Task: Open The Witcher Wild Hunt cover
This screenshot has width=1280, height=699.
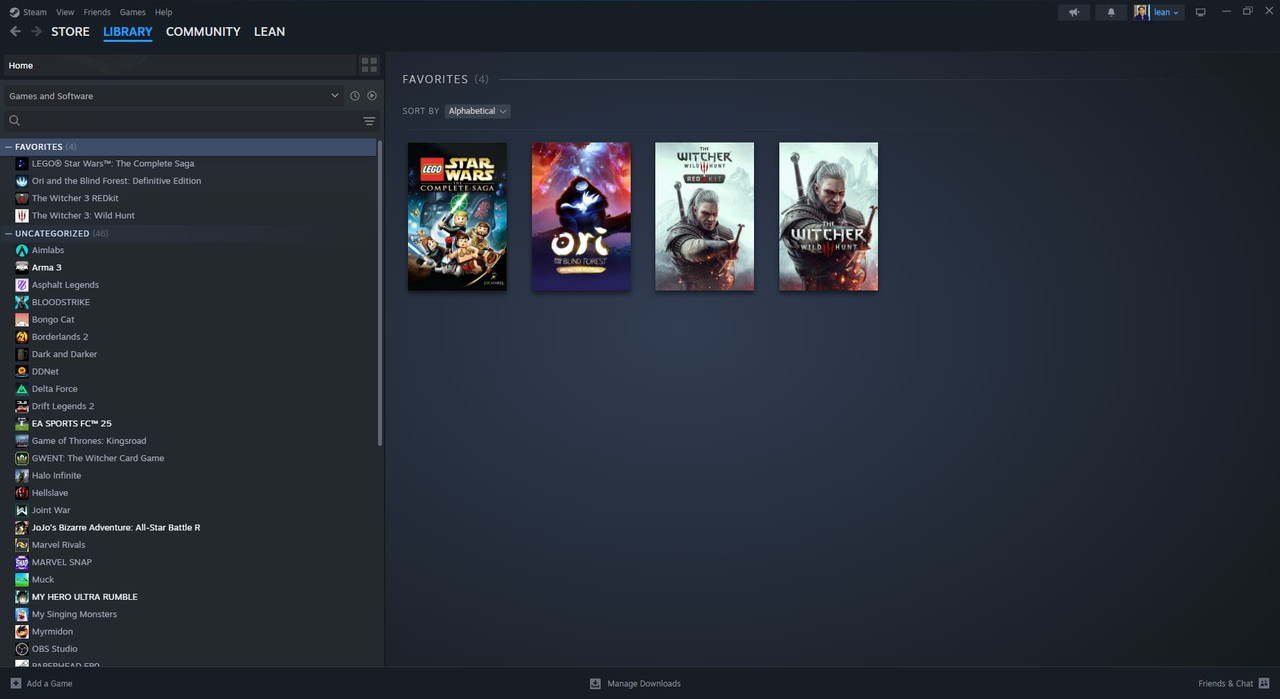Action: coord(829,216)
